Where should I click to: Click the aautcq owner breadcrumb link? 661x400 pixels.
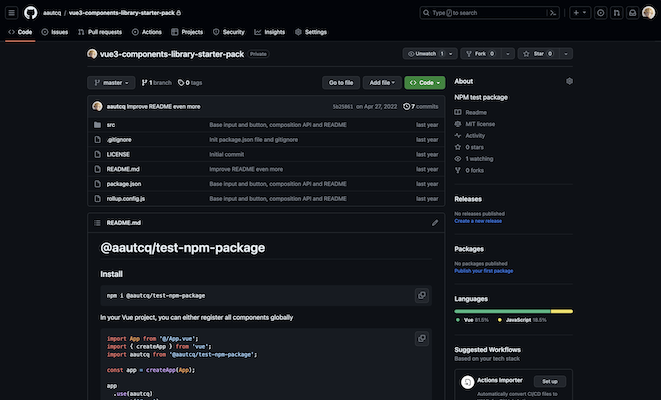52,13
